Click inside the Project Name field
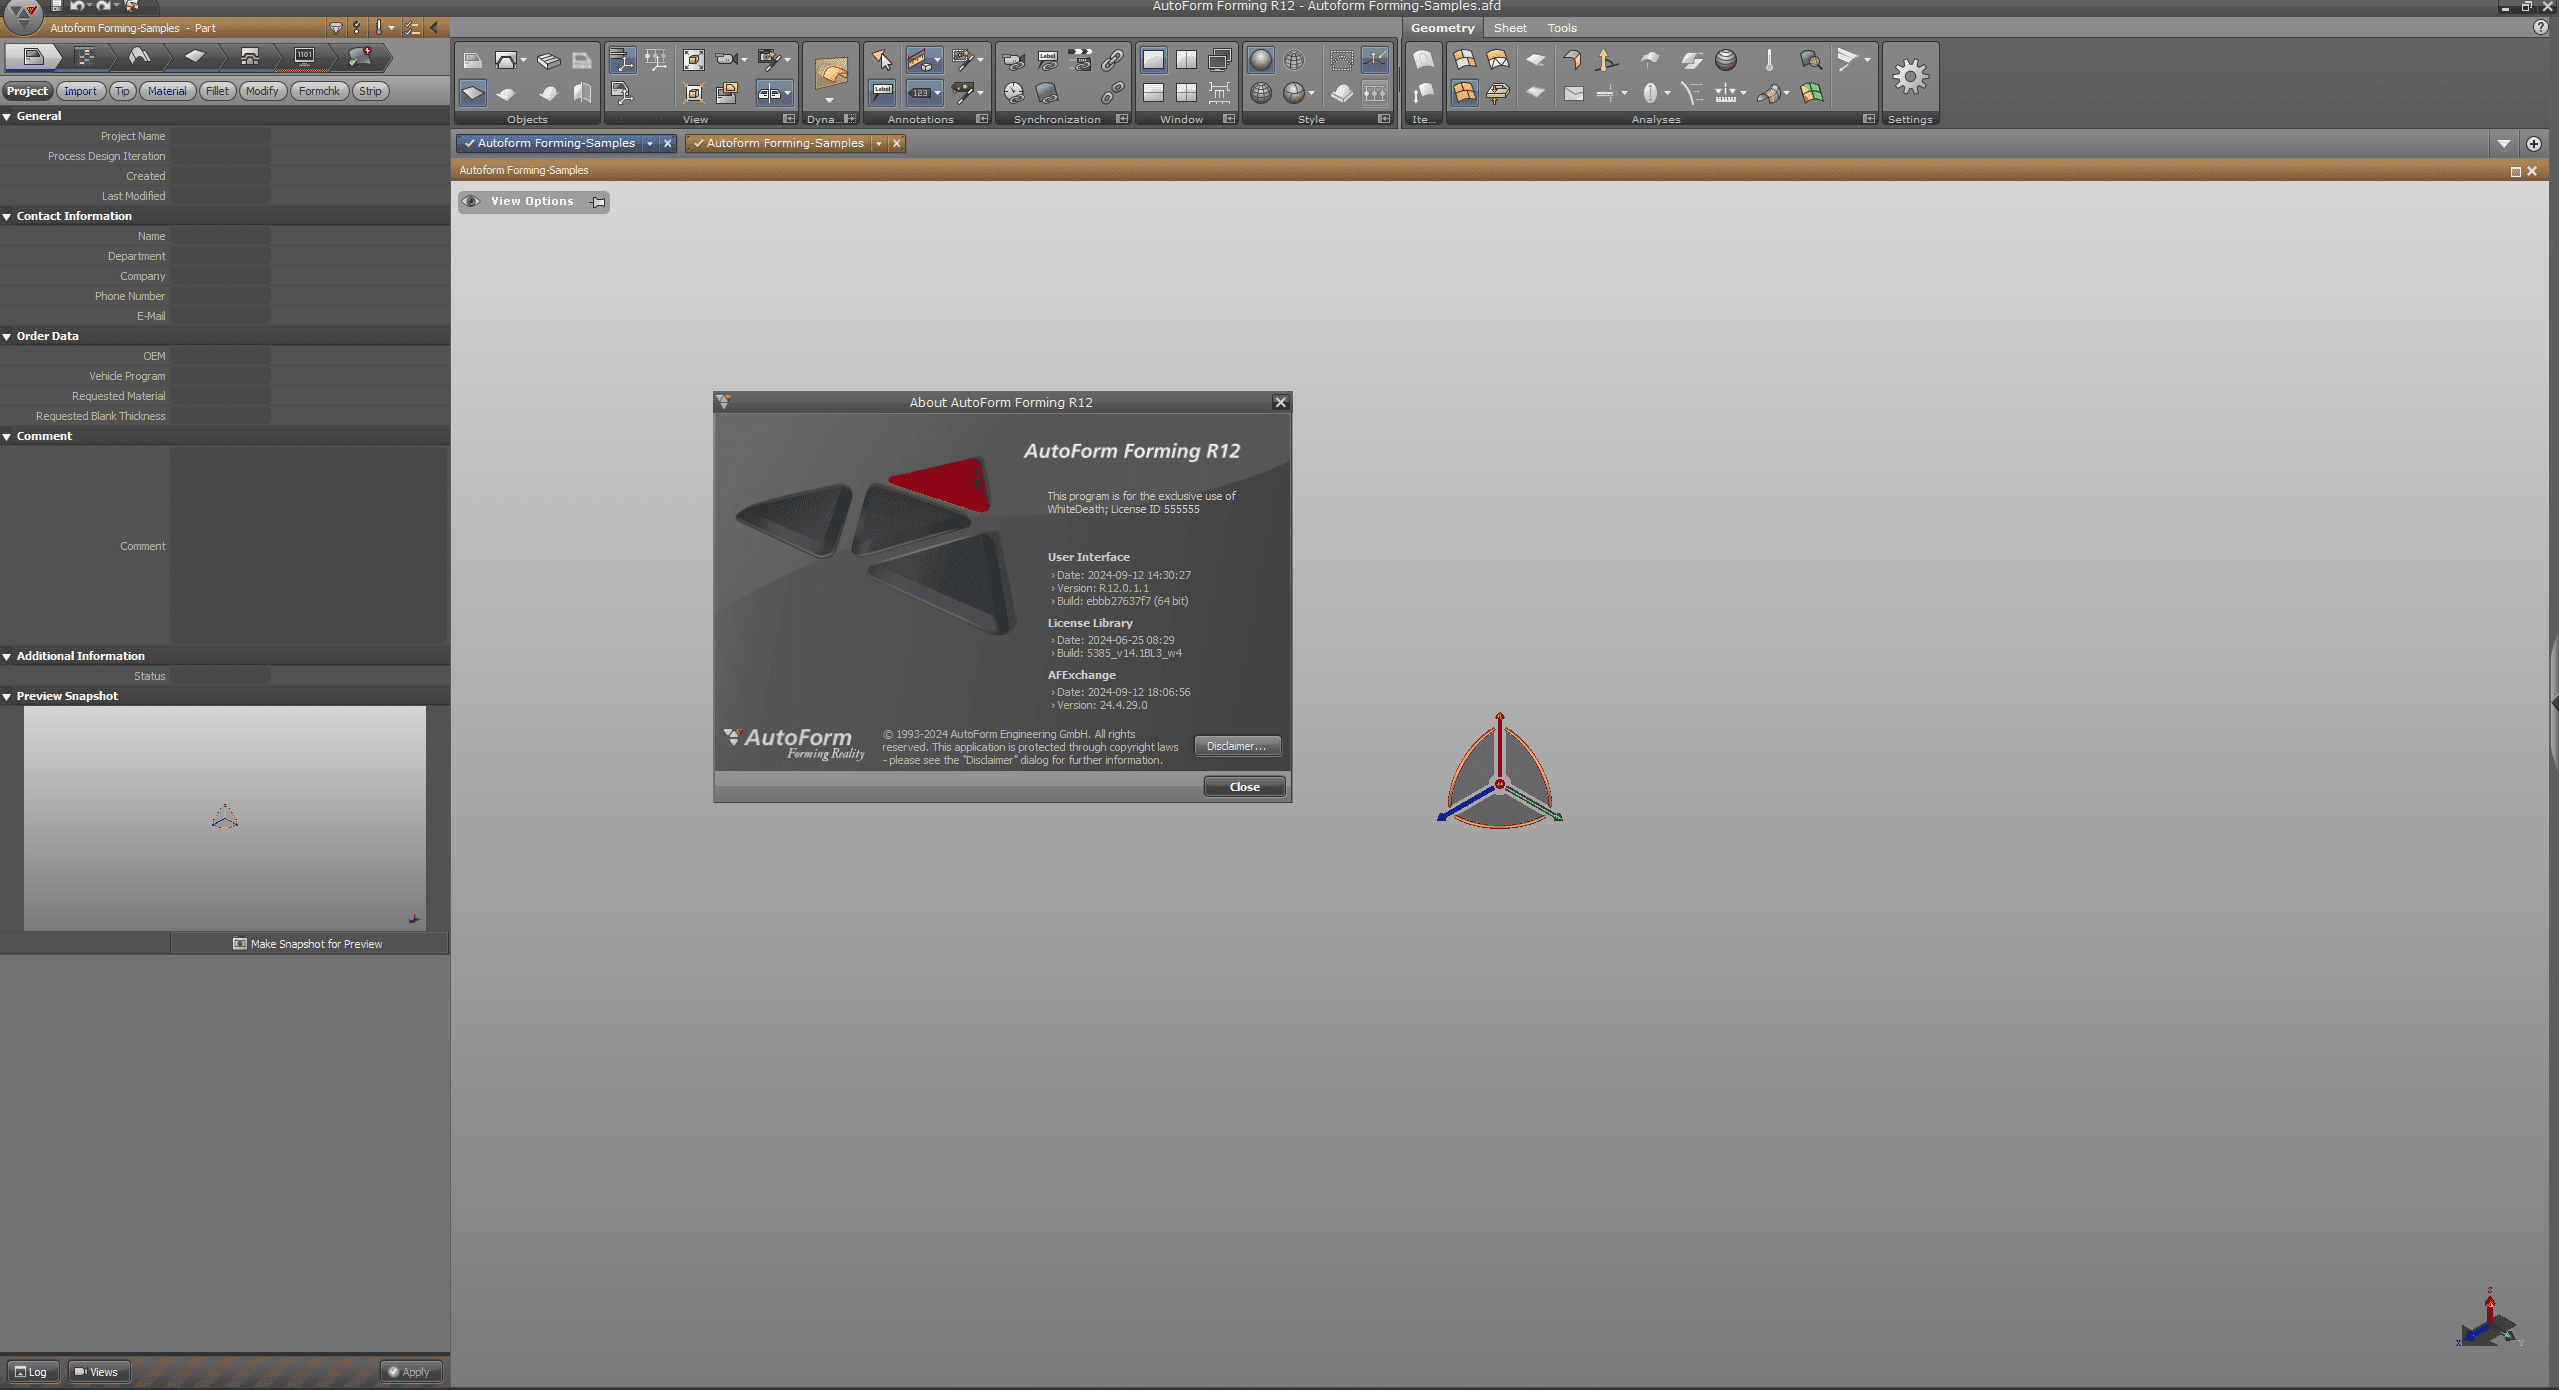This screenshot has height=1390, width=2559. click(x=220, y=136)
